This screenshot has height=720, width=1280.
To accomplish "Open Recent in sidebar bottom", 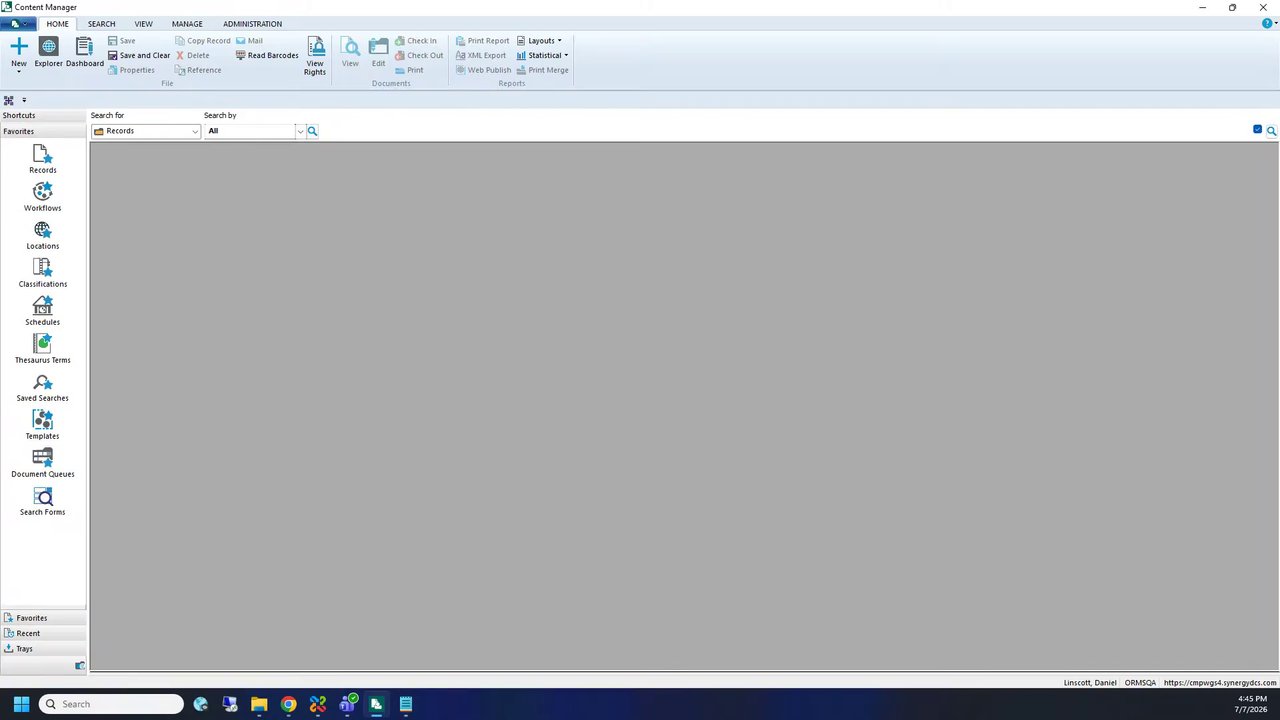I will tap(43, 634).
